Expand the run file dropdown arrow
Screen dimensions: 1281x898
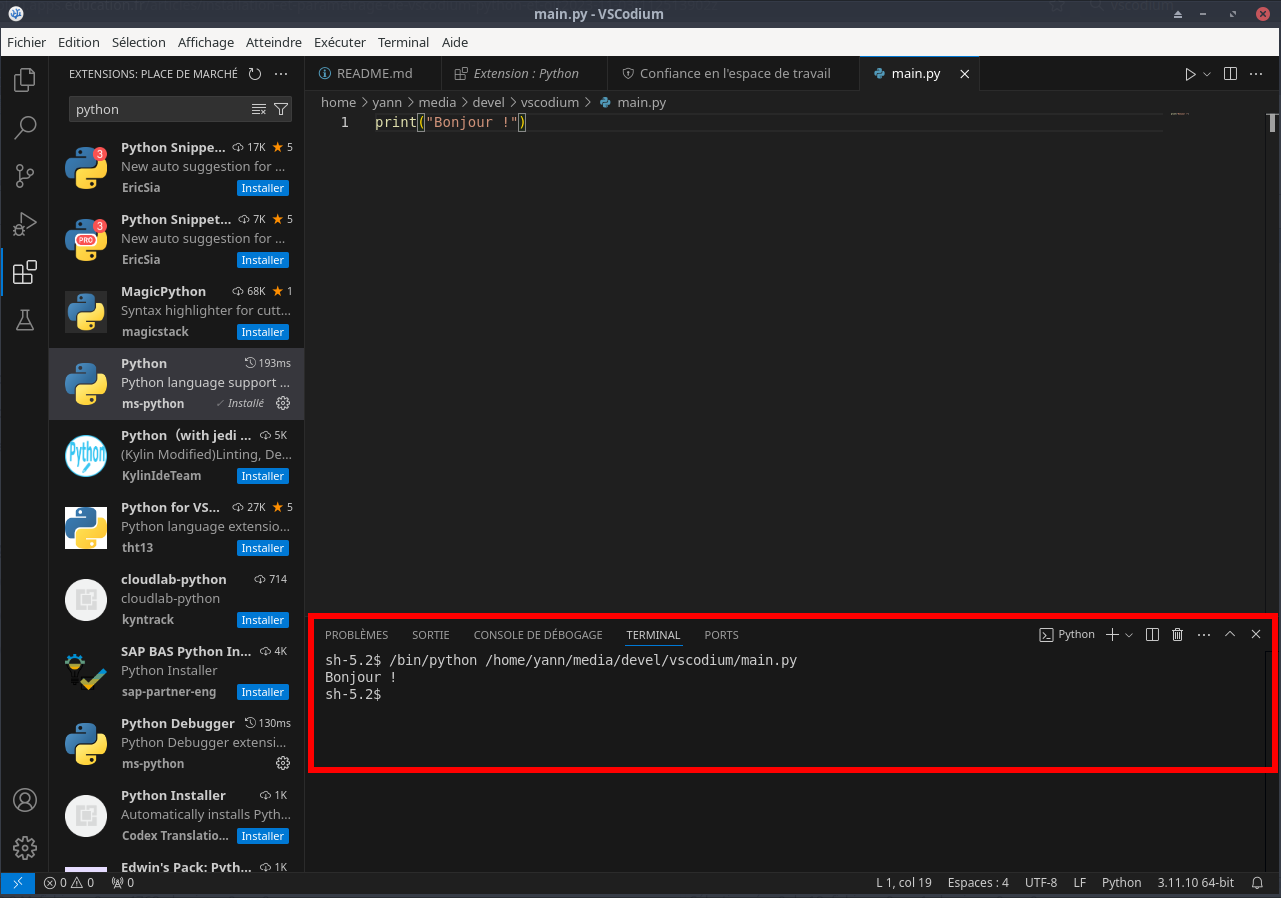click(1207, 74)
